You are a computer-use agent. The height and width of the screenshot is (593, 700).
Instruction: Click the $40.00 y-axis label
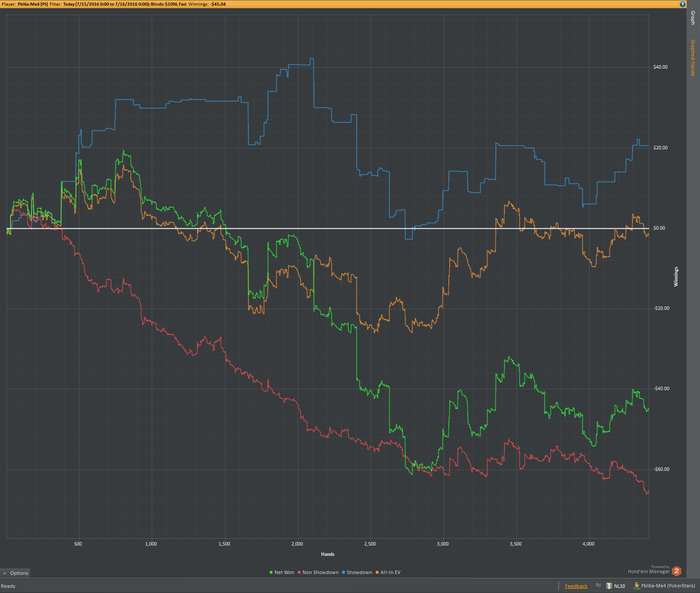pyautogui.click(x=660, y=67)
